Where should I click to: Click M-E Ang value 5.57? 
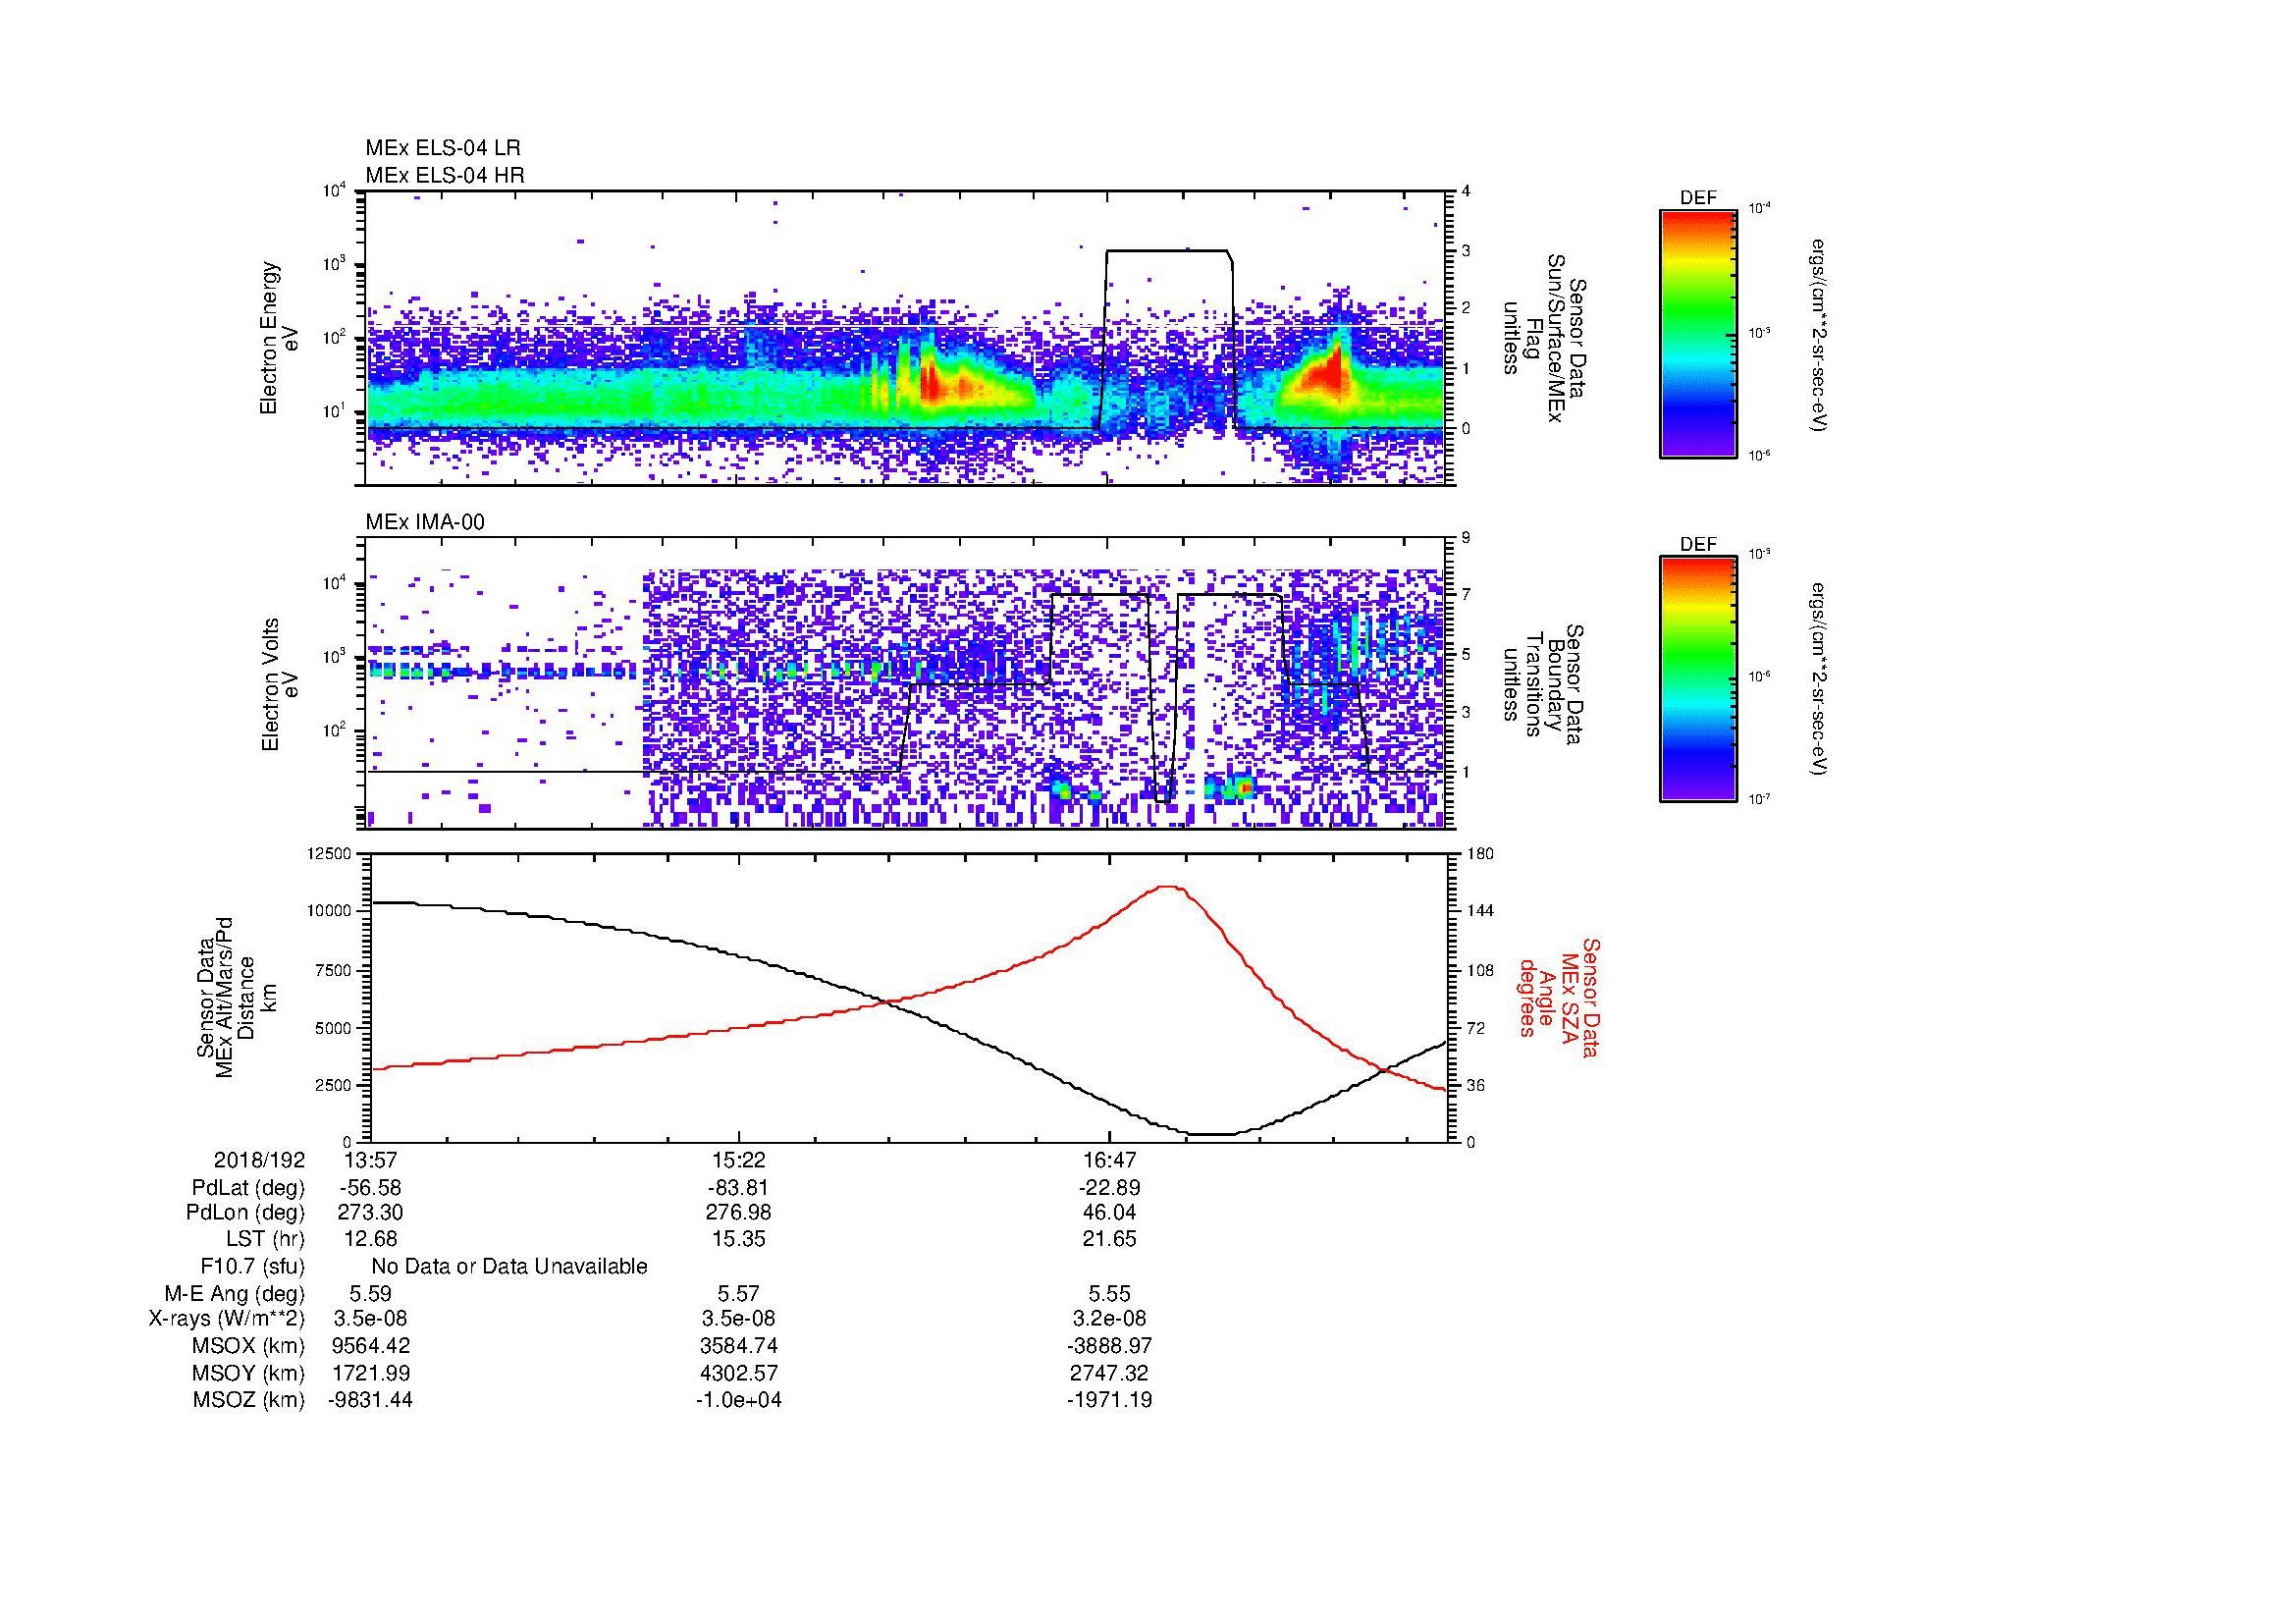tap(738, 1293)
